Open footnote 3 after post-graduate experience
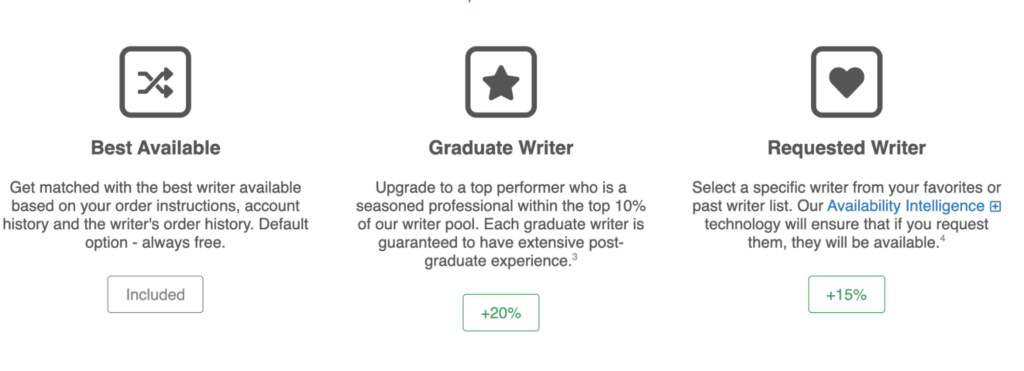 [575, 258]
